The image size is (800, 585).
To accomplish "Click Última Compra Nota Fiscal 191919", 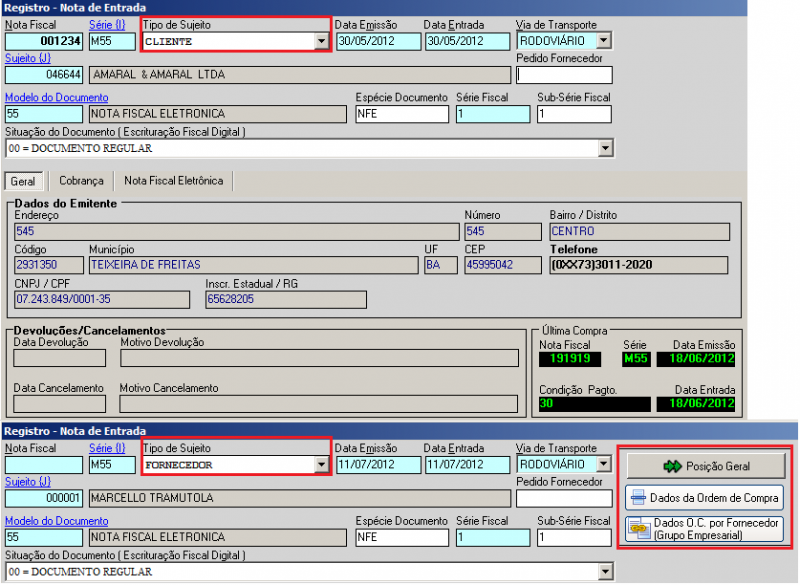I will (570, 359).
